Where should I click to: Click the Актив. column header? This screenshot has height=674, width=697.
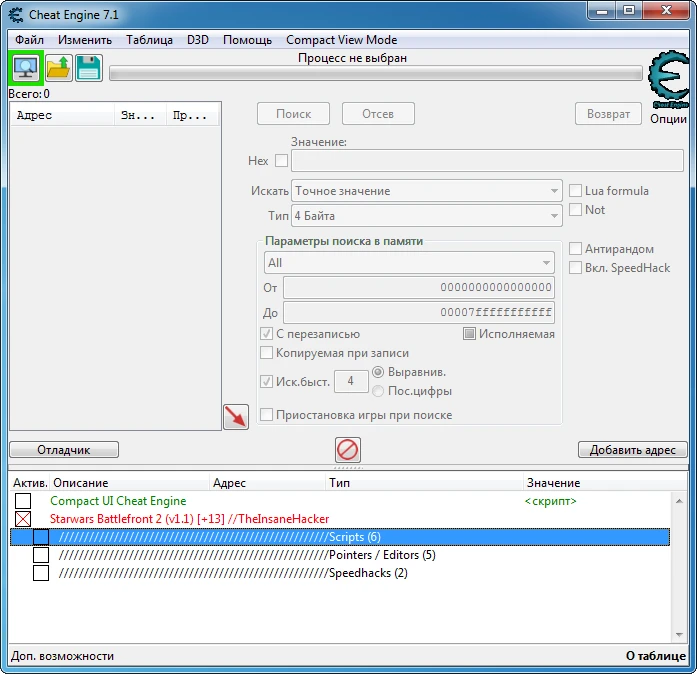click(x=30, y=483)
